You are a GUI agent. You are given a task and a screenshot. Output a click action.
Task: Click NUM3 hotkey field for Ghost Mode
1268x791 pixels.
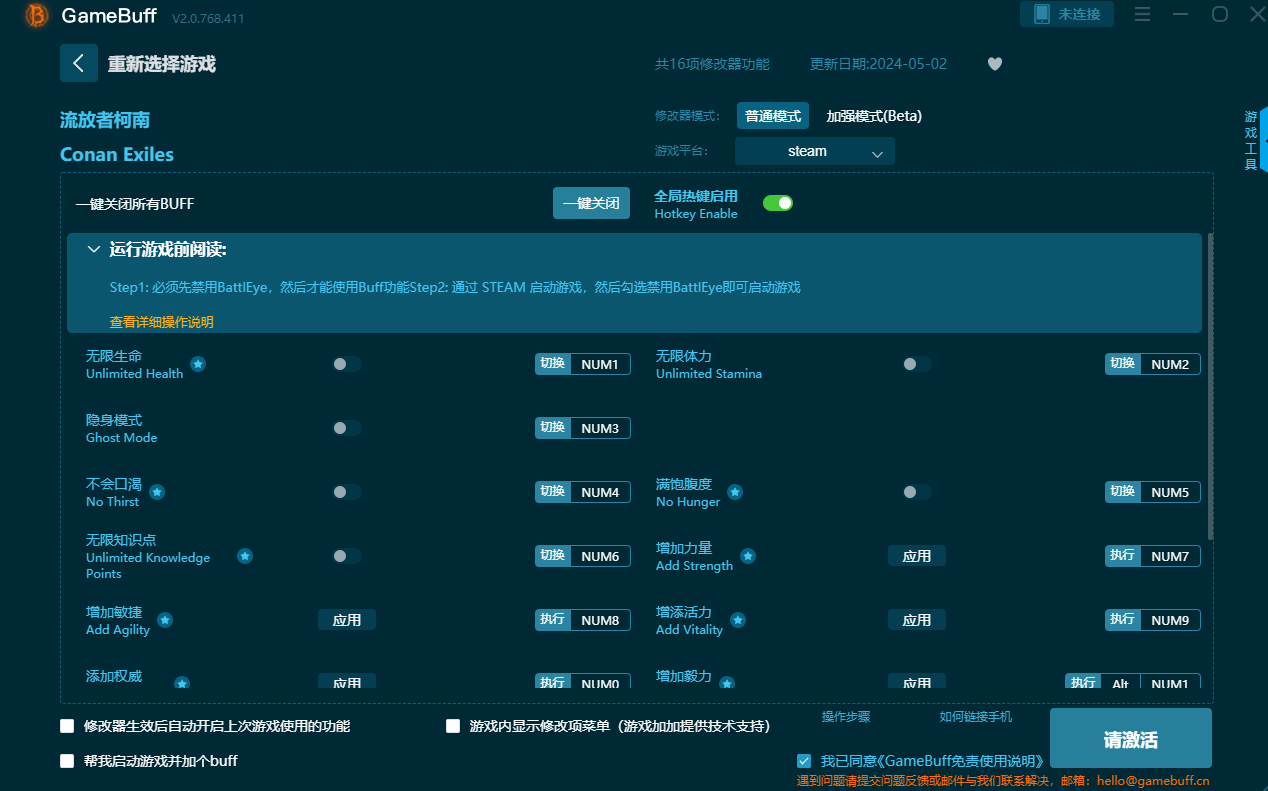[600, 428]
